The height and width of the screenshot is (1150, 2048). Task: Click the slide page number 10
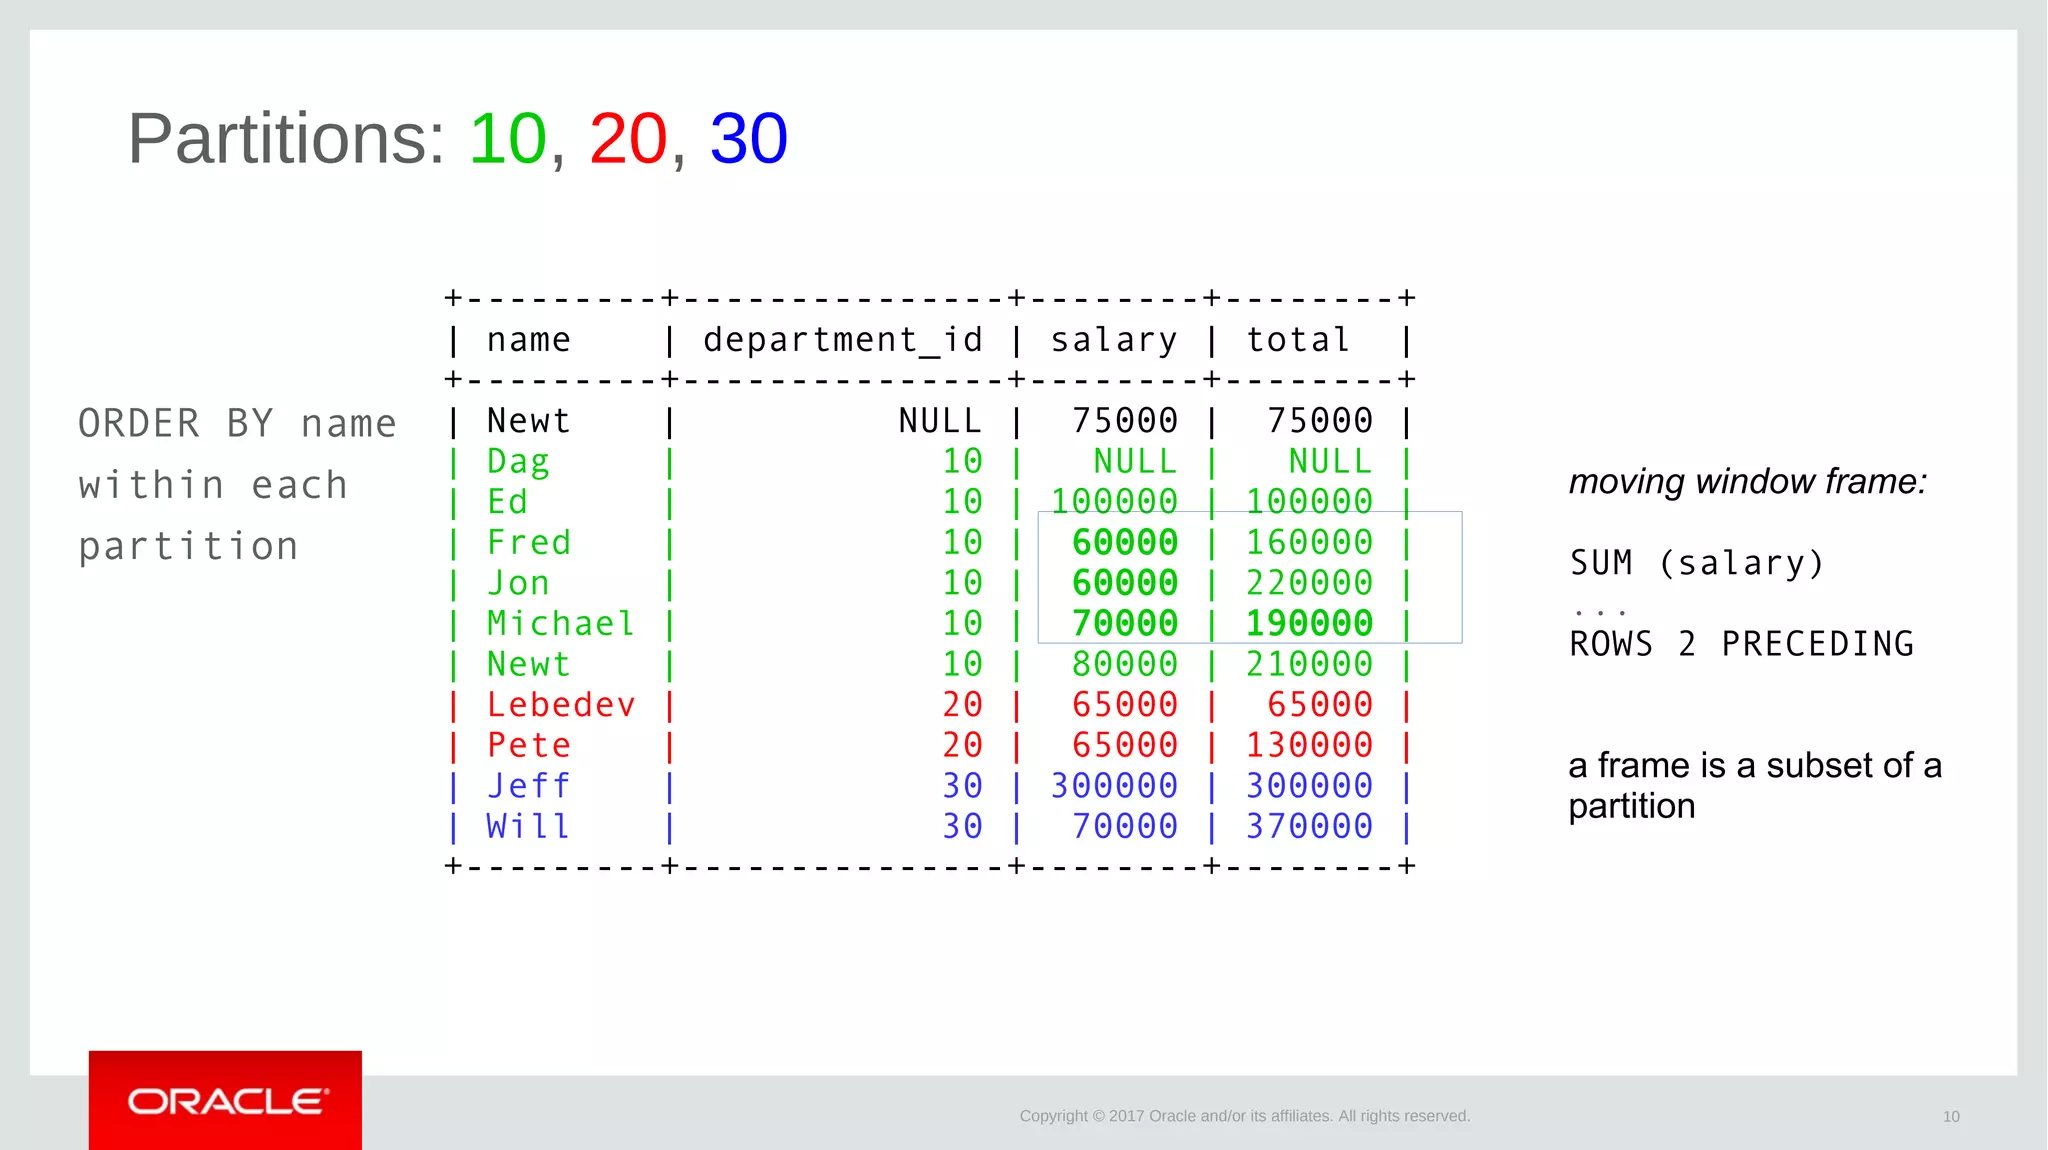coord(1951,1117)
